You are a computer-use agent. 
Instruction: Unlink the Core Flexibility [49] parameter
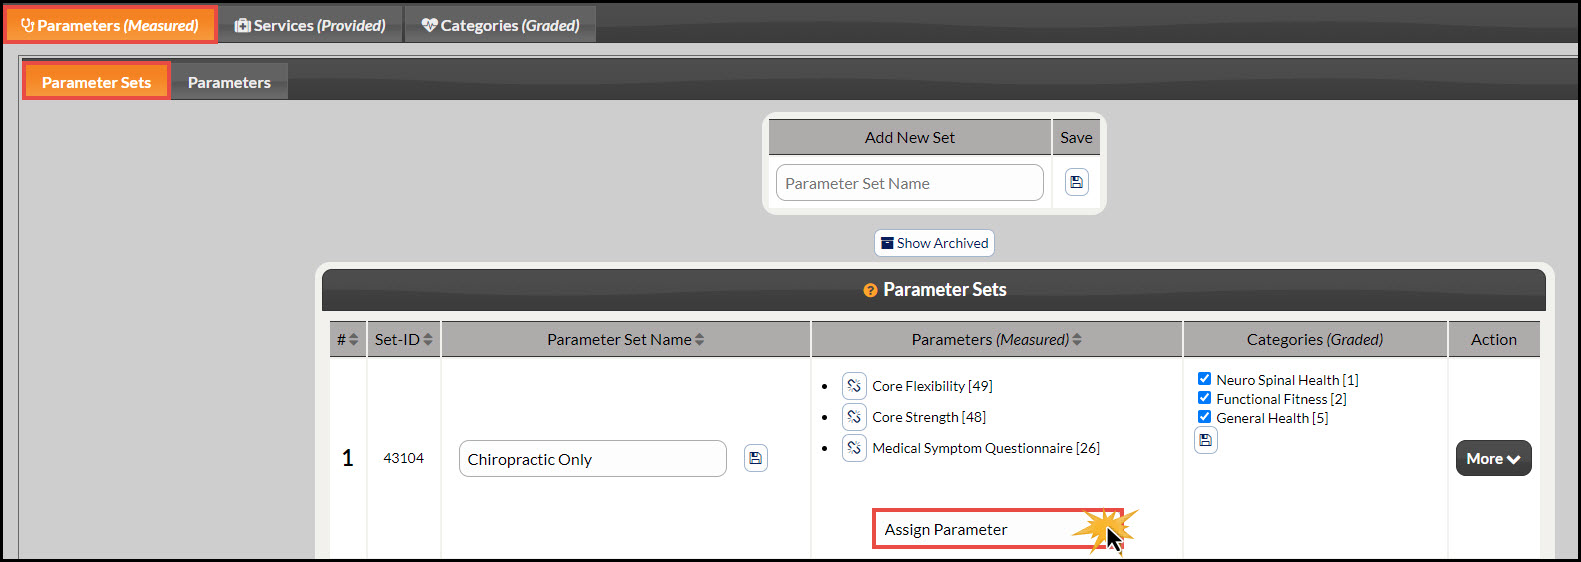(854, 386)
